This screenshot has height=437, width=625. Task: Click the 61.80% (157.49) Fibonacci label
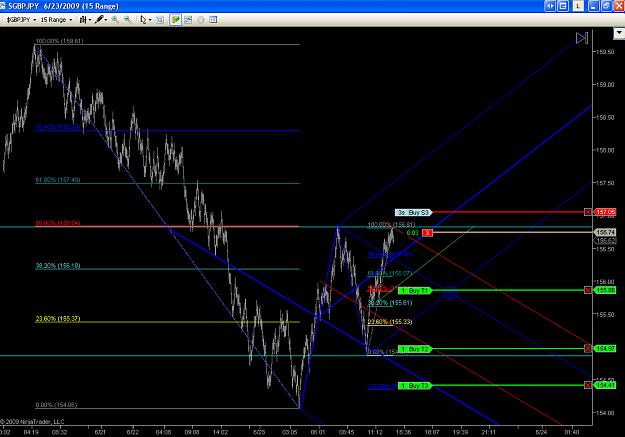(58, 180)
